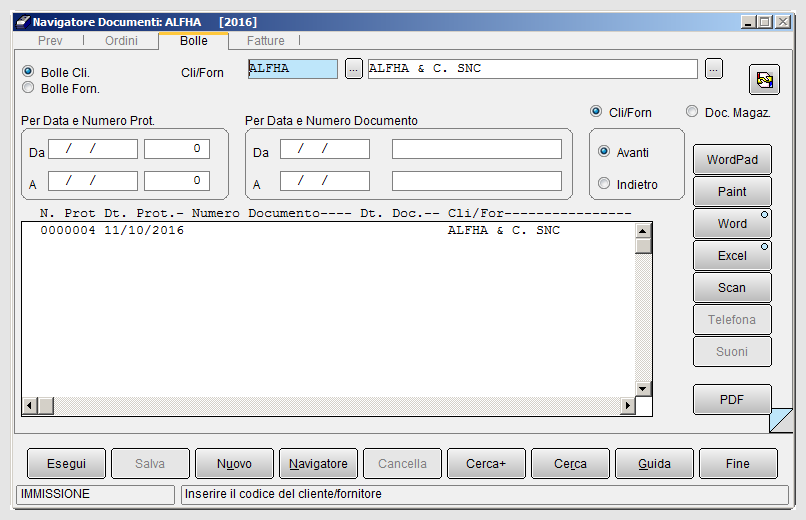Select the list row 0000004 11/10/2016

(328, 230)
